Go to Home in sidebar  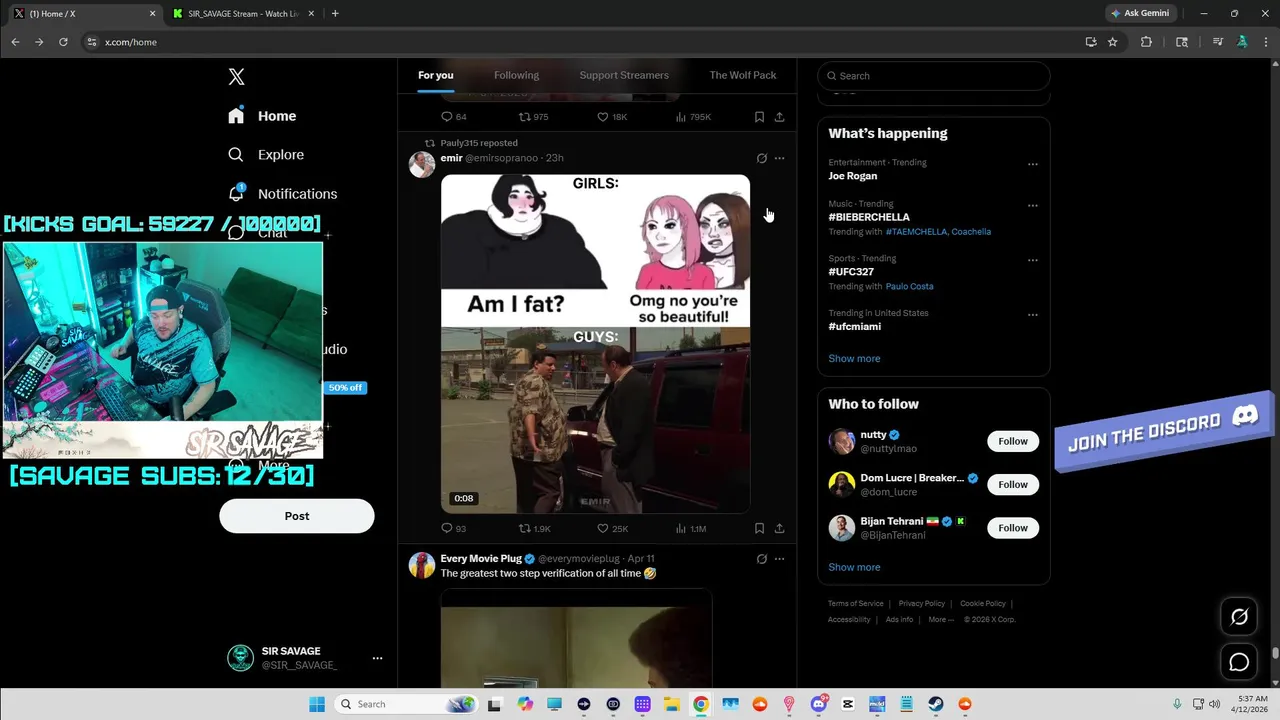point(262,116)
